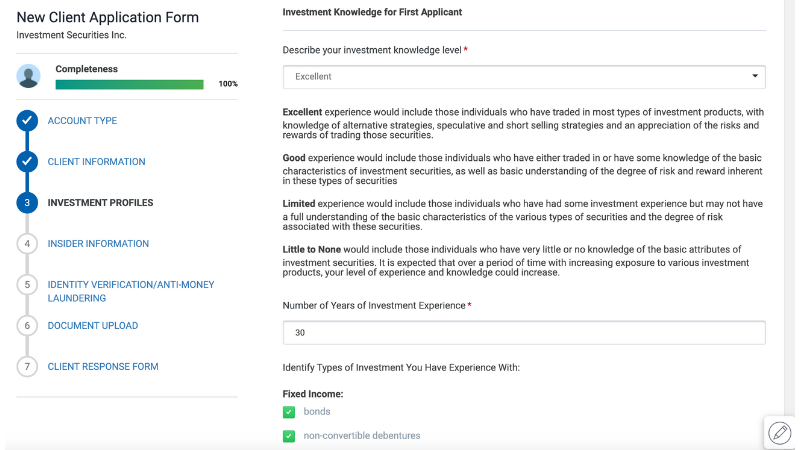The image size is (800, 450).
Task: Go to the Account Type section
Action: point(82,121)
